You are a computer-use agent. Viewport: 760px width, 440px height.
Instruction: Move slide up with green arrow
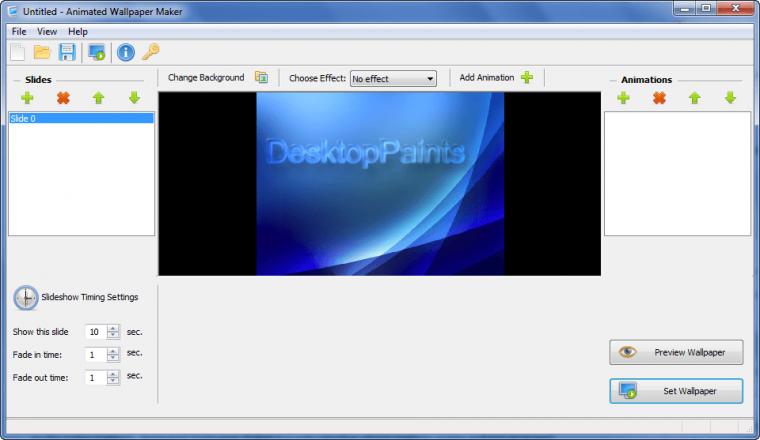[98, 98]
